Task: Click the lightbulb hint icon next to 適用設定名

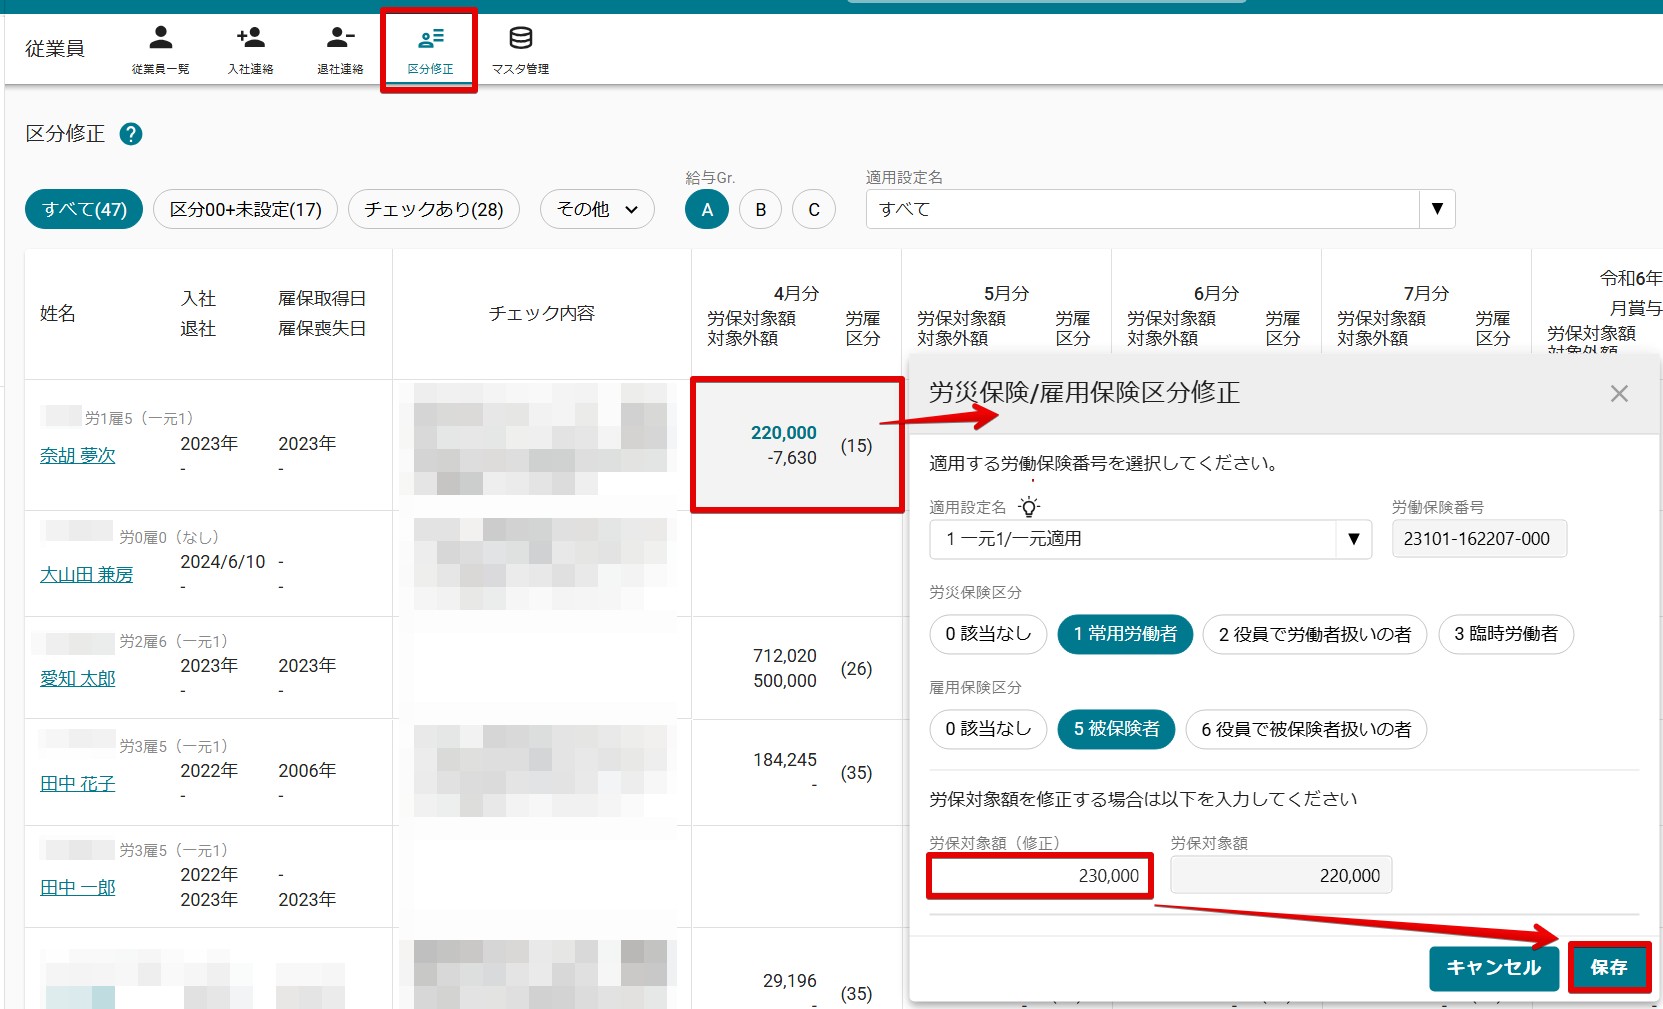Action: tap(1029, 507)
